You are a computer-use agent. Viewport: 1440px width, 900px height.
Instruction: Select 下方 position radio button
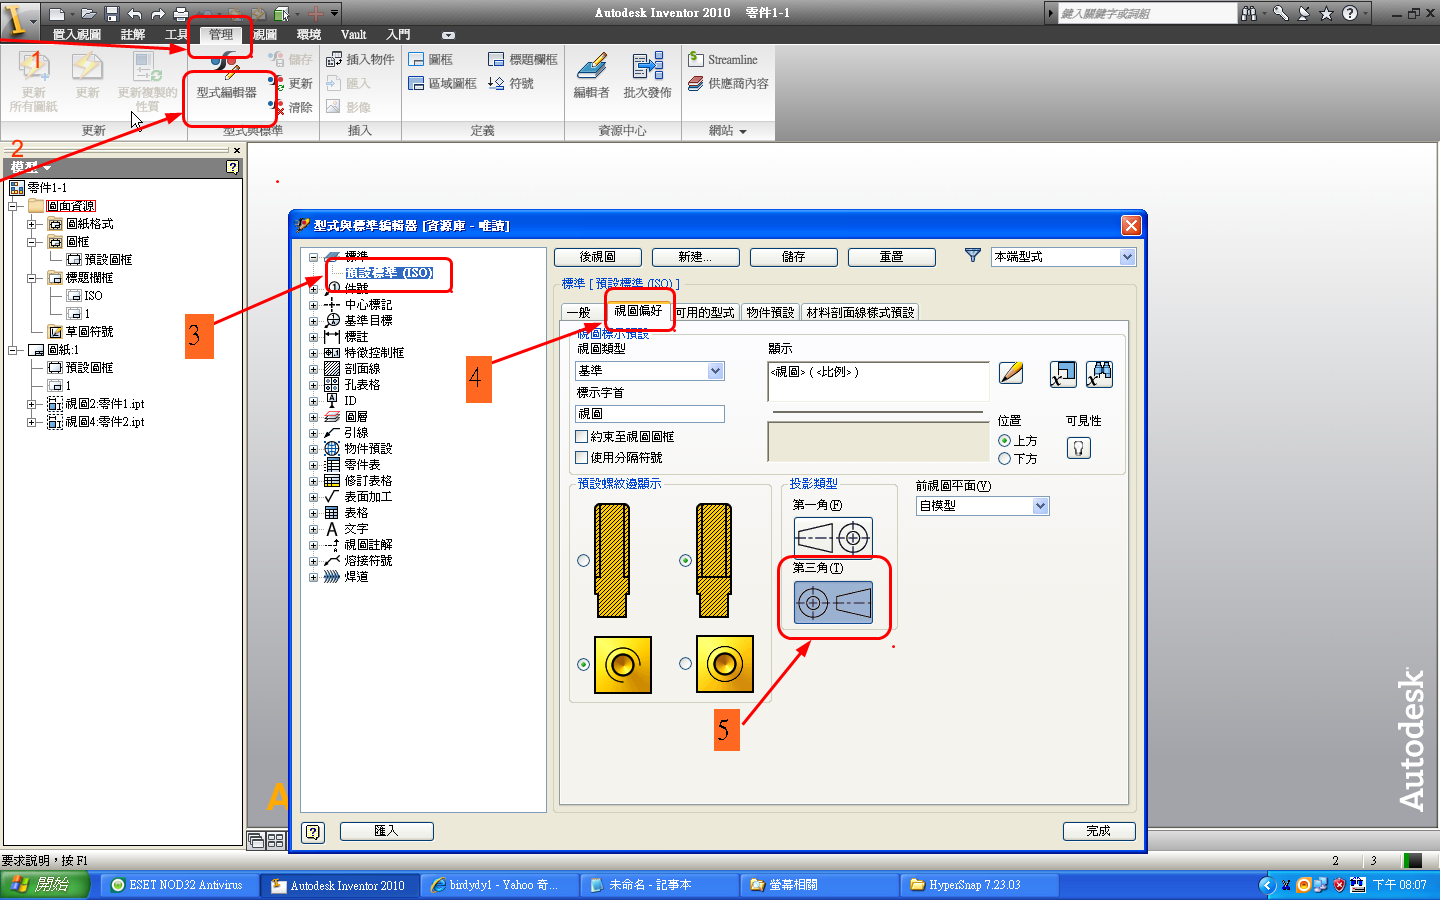tap(1005, 459)
